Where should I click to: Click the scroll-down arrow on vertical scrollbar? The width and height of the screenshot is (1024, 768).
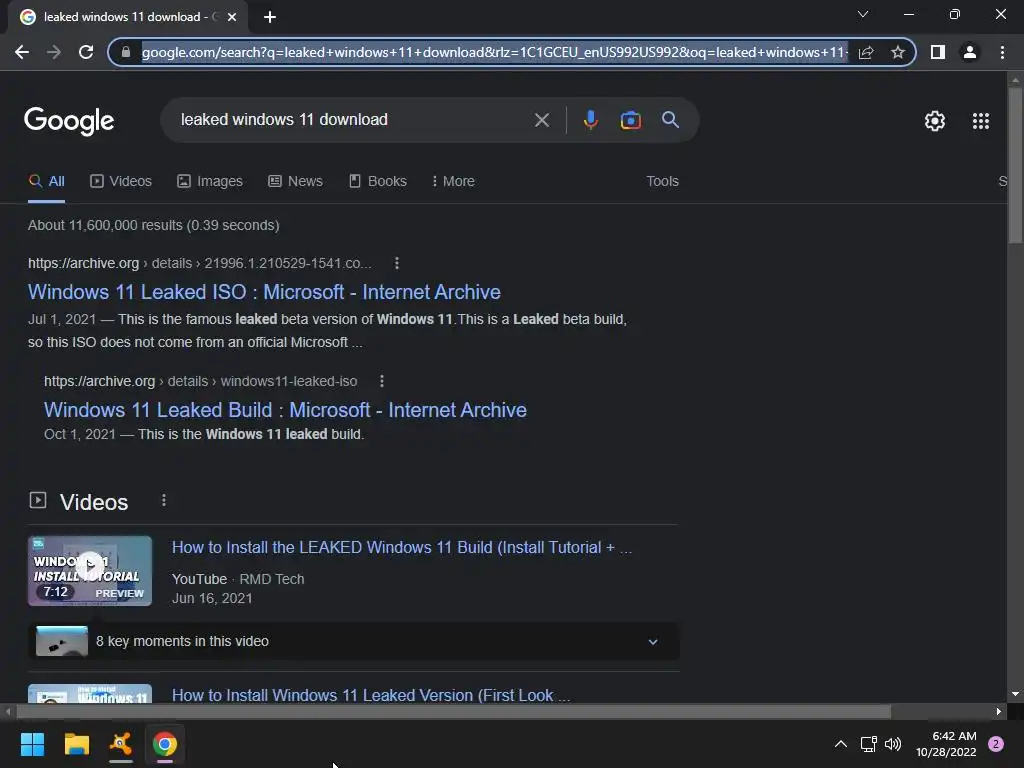1015,694
